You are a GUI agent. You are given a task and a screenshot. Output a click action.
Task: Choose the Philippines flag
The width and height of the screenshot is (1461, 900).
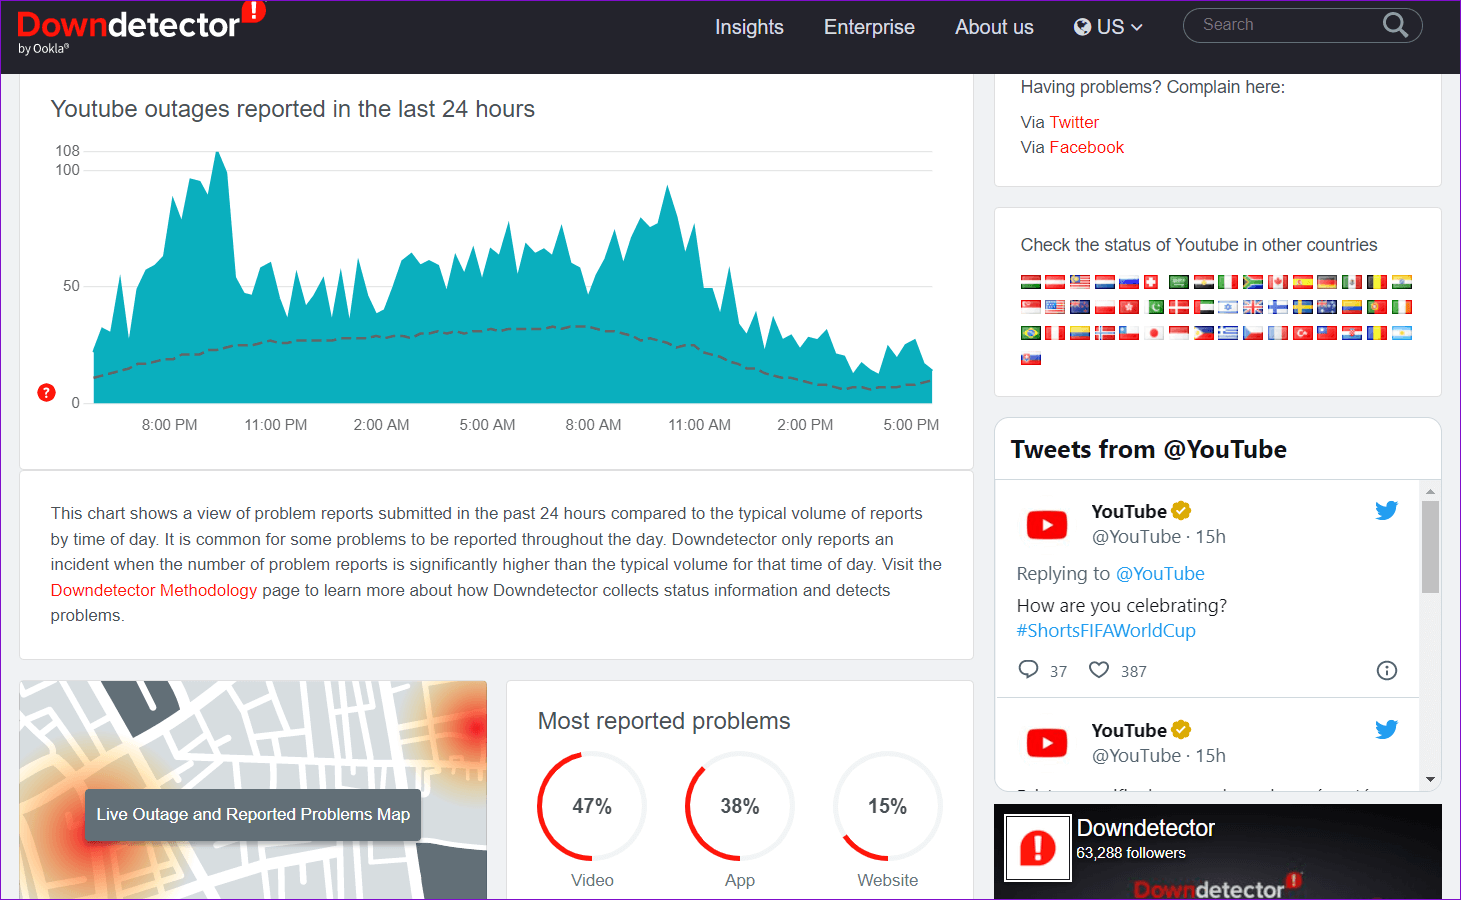coord(1204,333)
